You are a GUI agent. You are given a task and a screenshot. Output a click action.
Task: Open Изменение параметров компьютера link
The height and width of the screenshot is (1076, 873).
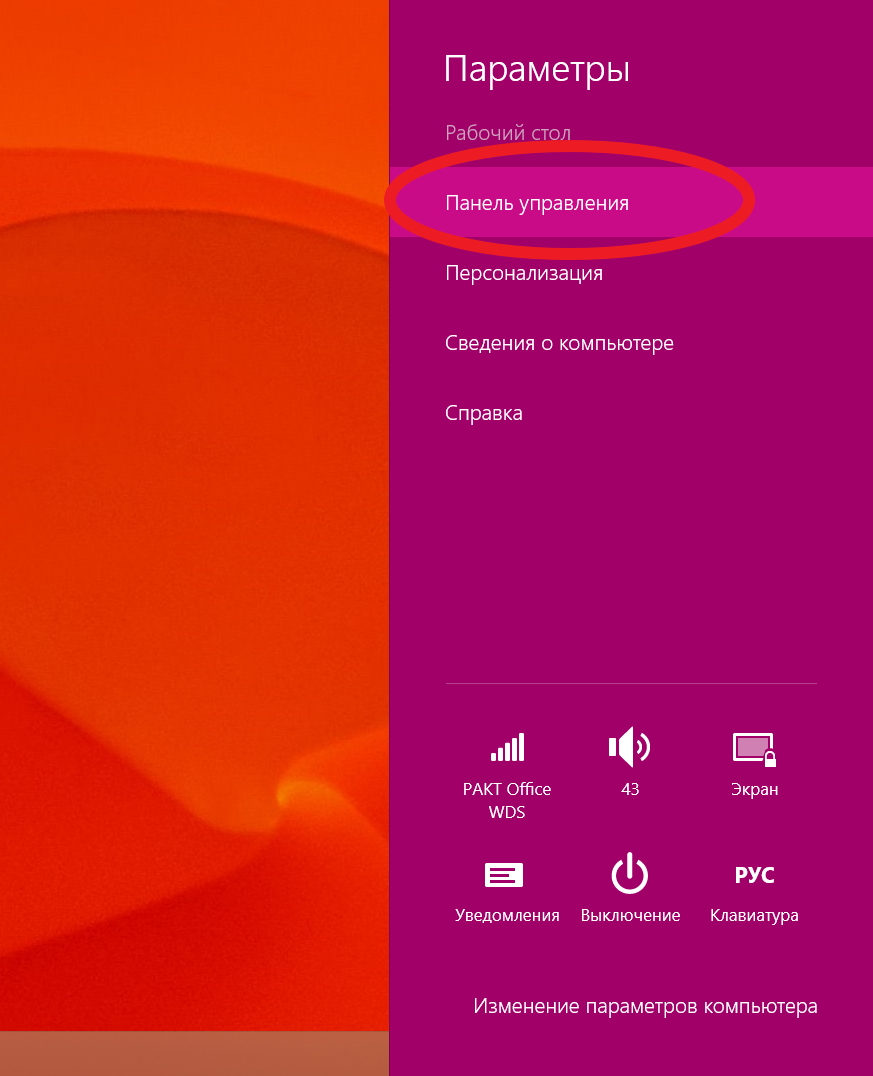click(x=645, y=1006)
